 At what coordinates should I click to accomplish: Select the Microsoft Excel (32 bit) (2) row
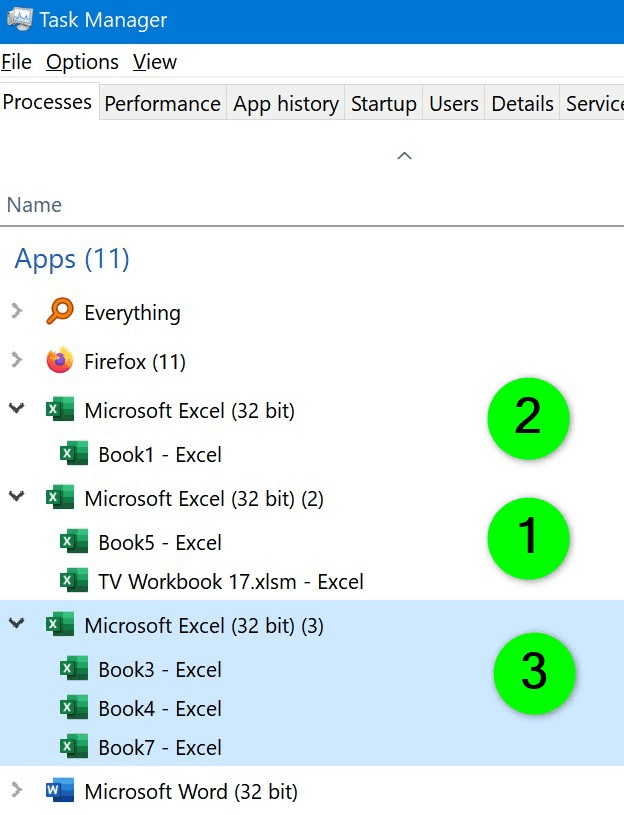tap(312, 498)
